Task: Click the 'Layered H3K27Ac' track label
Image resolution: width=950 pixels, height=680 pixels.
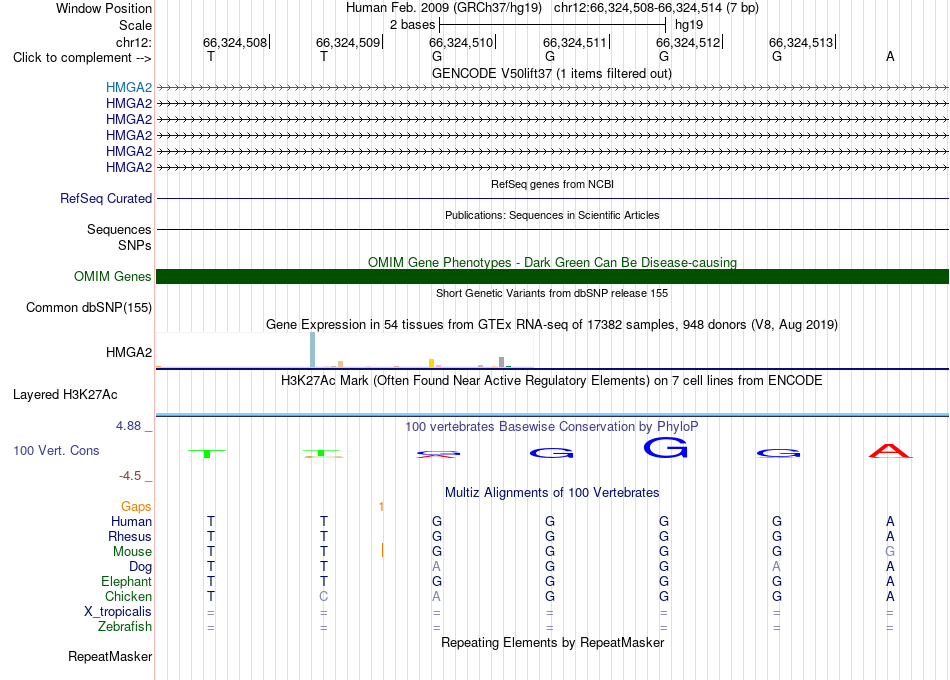Action: click(x=65, y=395)
